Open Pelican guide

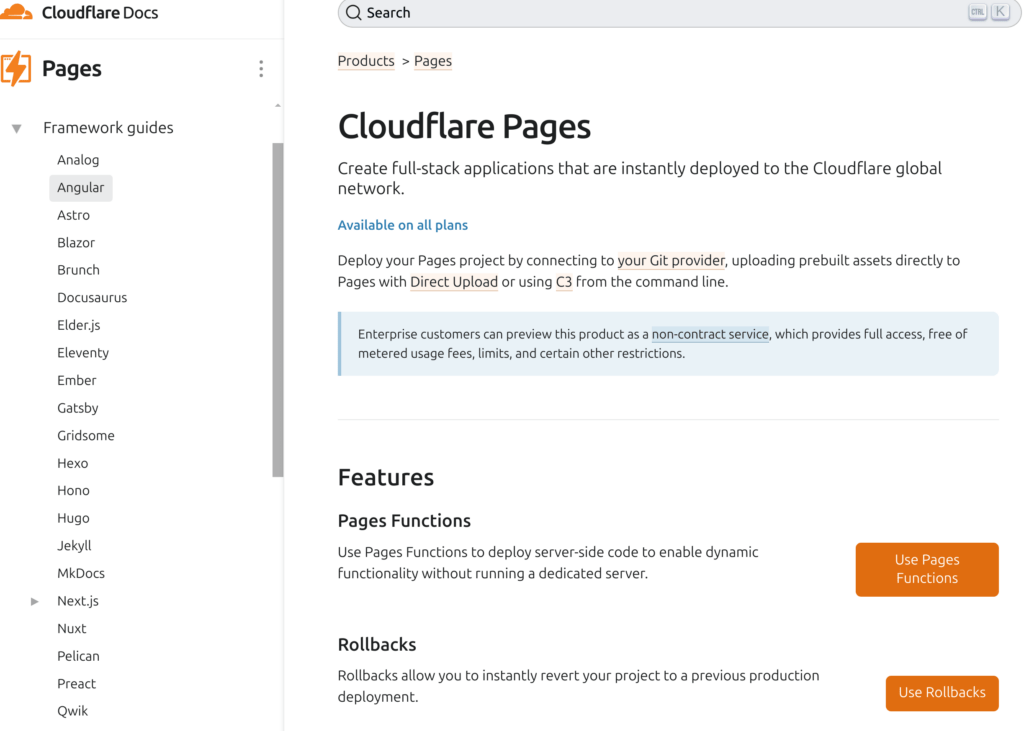pos(78,656)
